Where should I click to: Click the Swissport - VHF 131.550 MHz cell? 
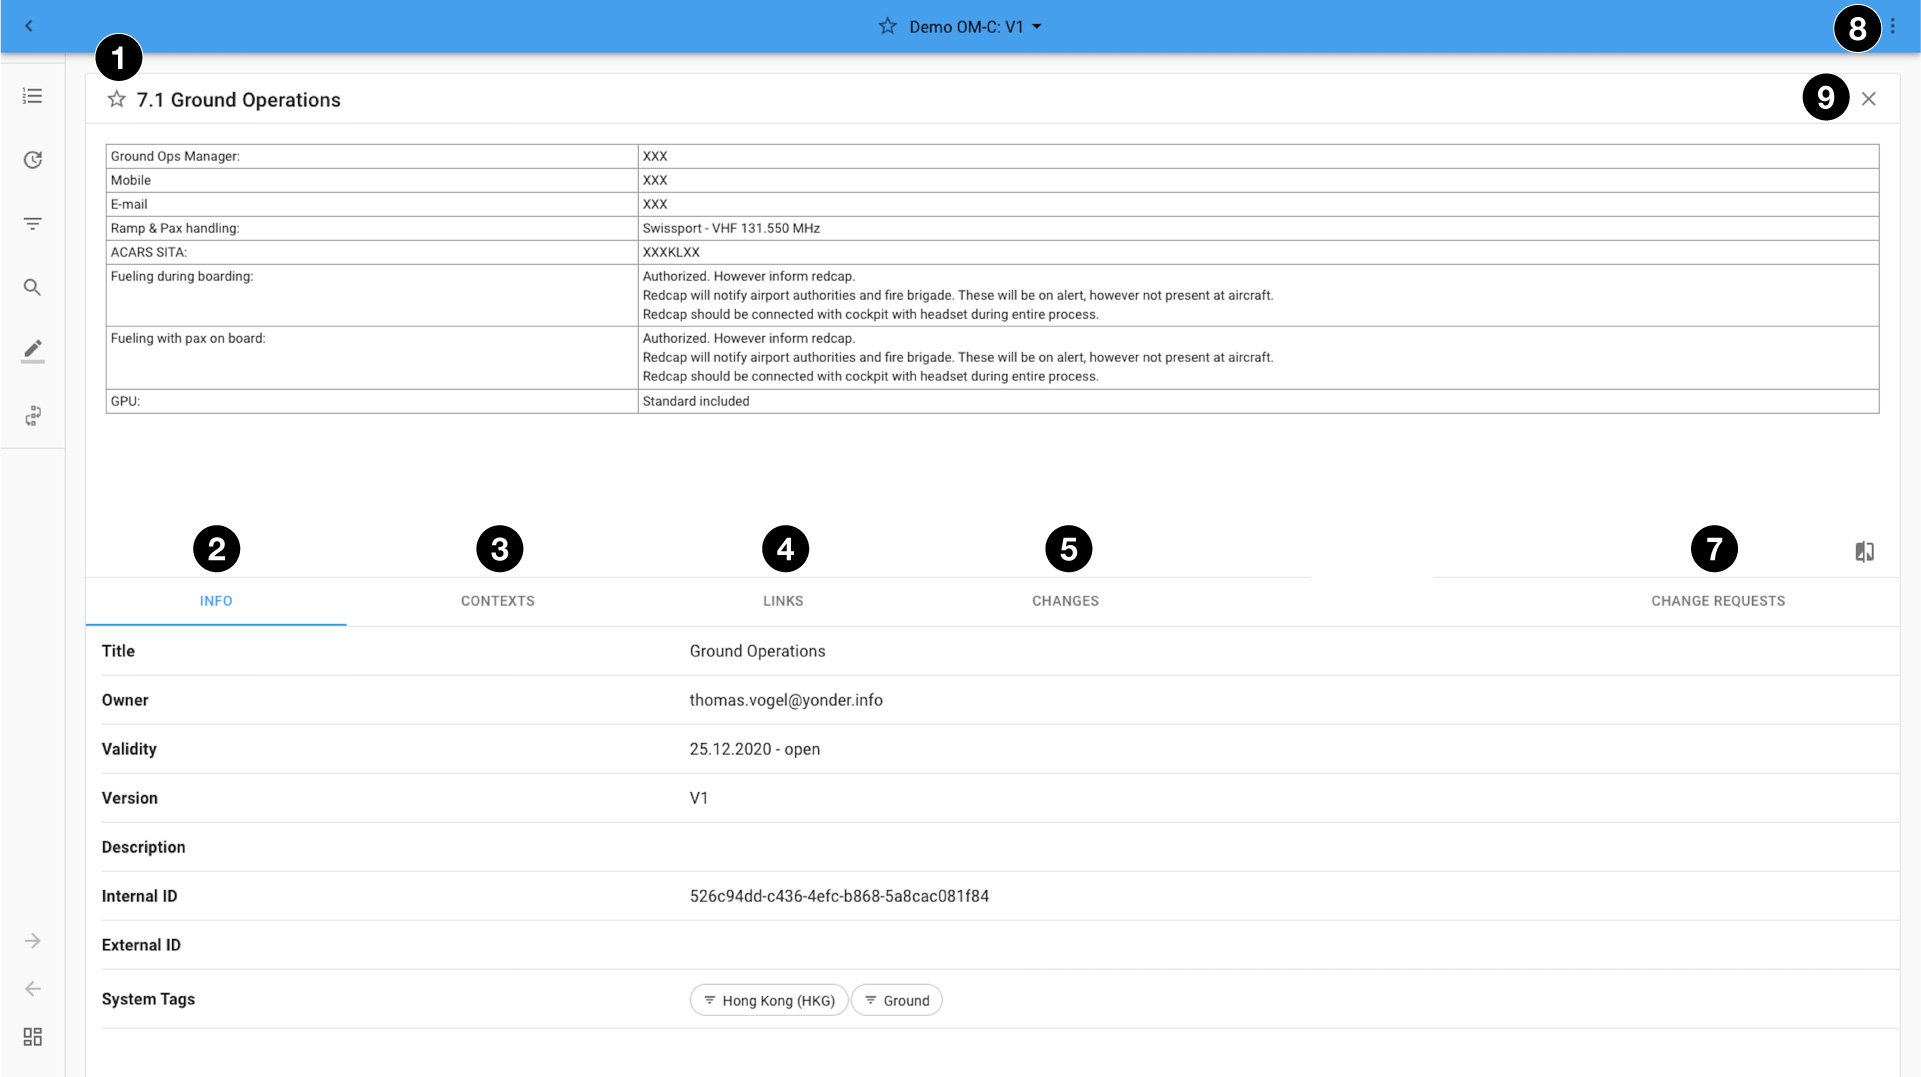point(1258,228)
